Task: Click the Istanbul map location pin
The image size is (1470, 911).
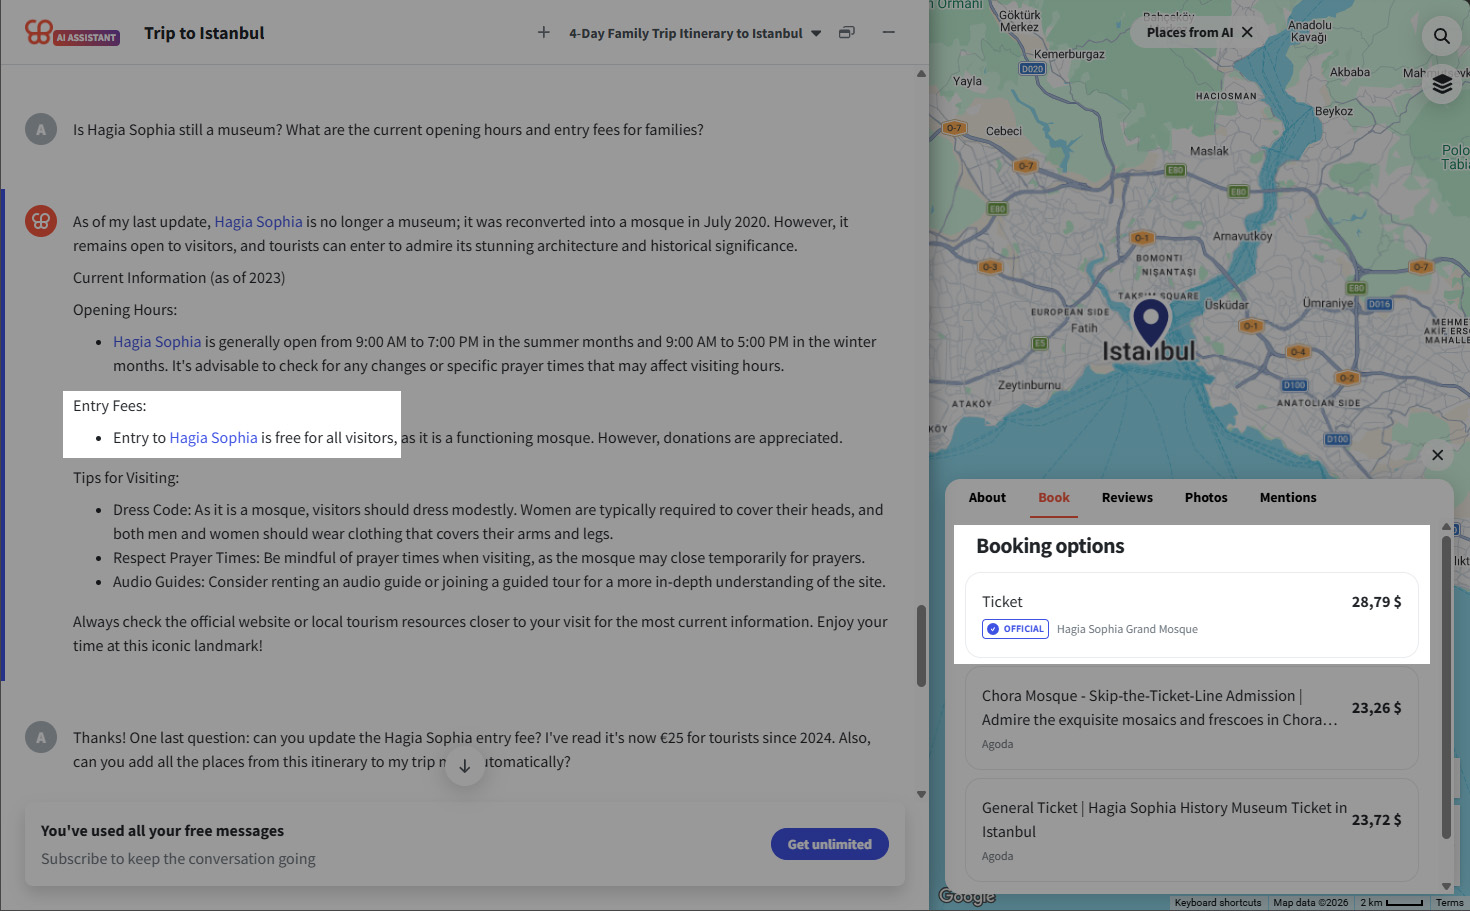Action: pos(1151,321)
